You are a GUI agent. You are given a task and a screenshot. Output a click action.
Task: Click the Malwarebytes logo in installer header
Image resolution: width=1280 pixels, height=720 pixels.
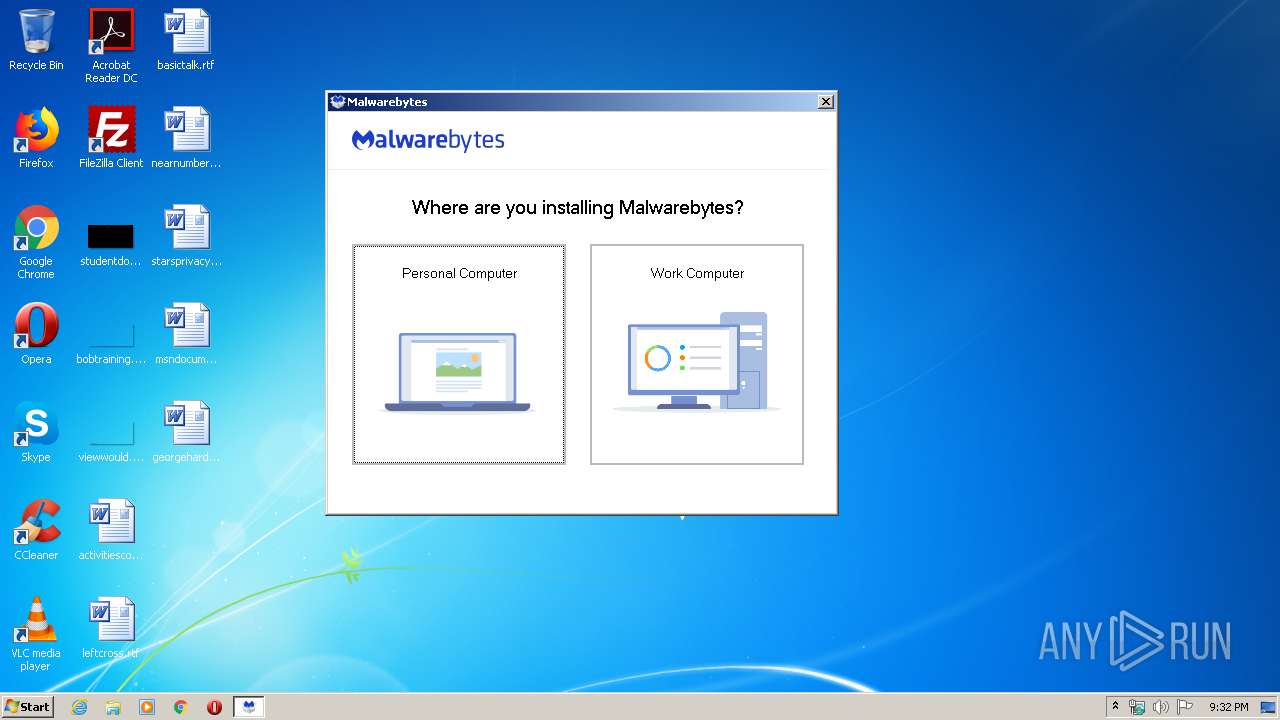click(428, 140)
